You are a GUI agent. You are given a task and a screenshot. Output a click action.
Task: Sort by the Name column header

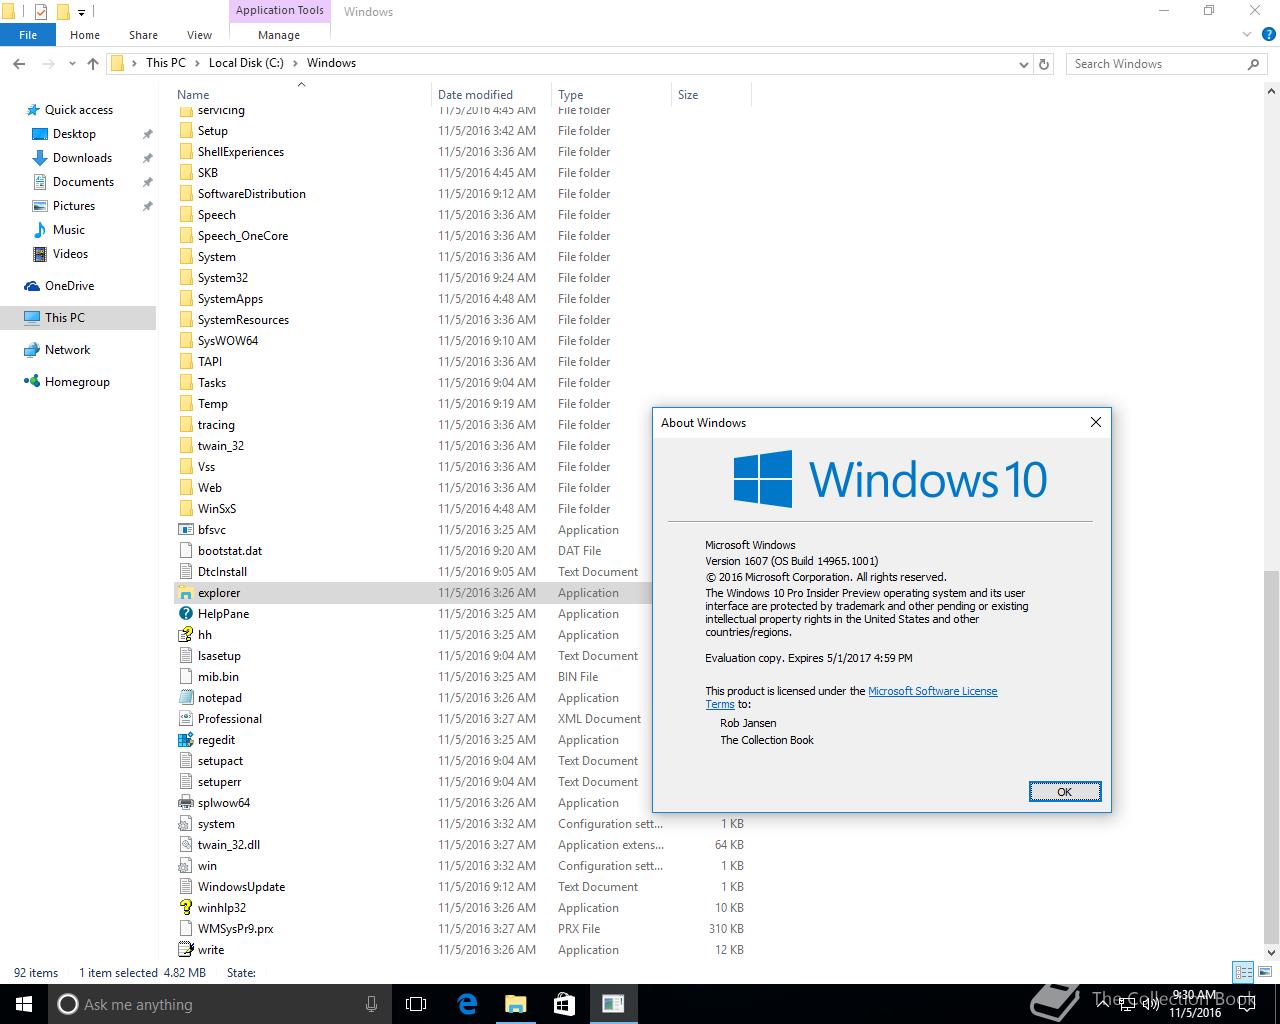(302, 95)
